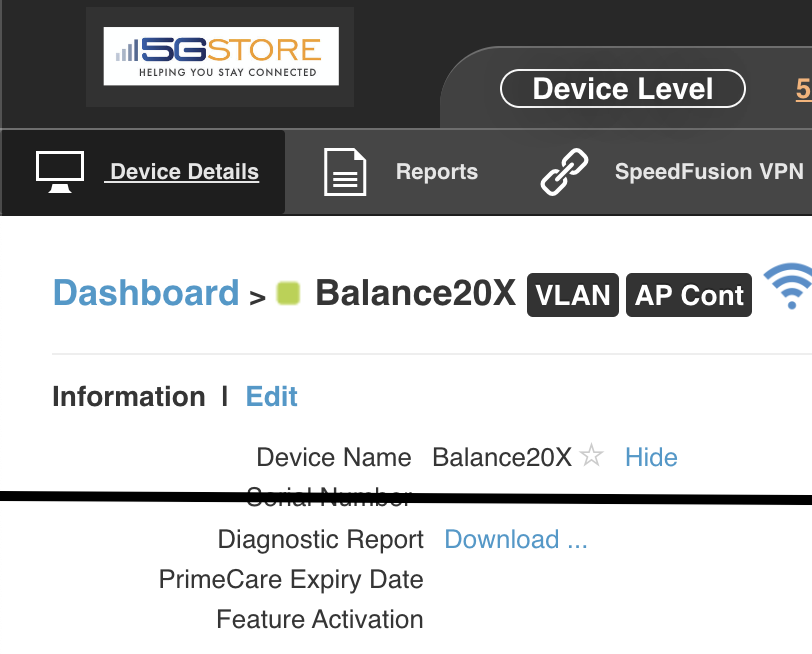Hide the device via Hide link

click(x=651, y=457)
